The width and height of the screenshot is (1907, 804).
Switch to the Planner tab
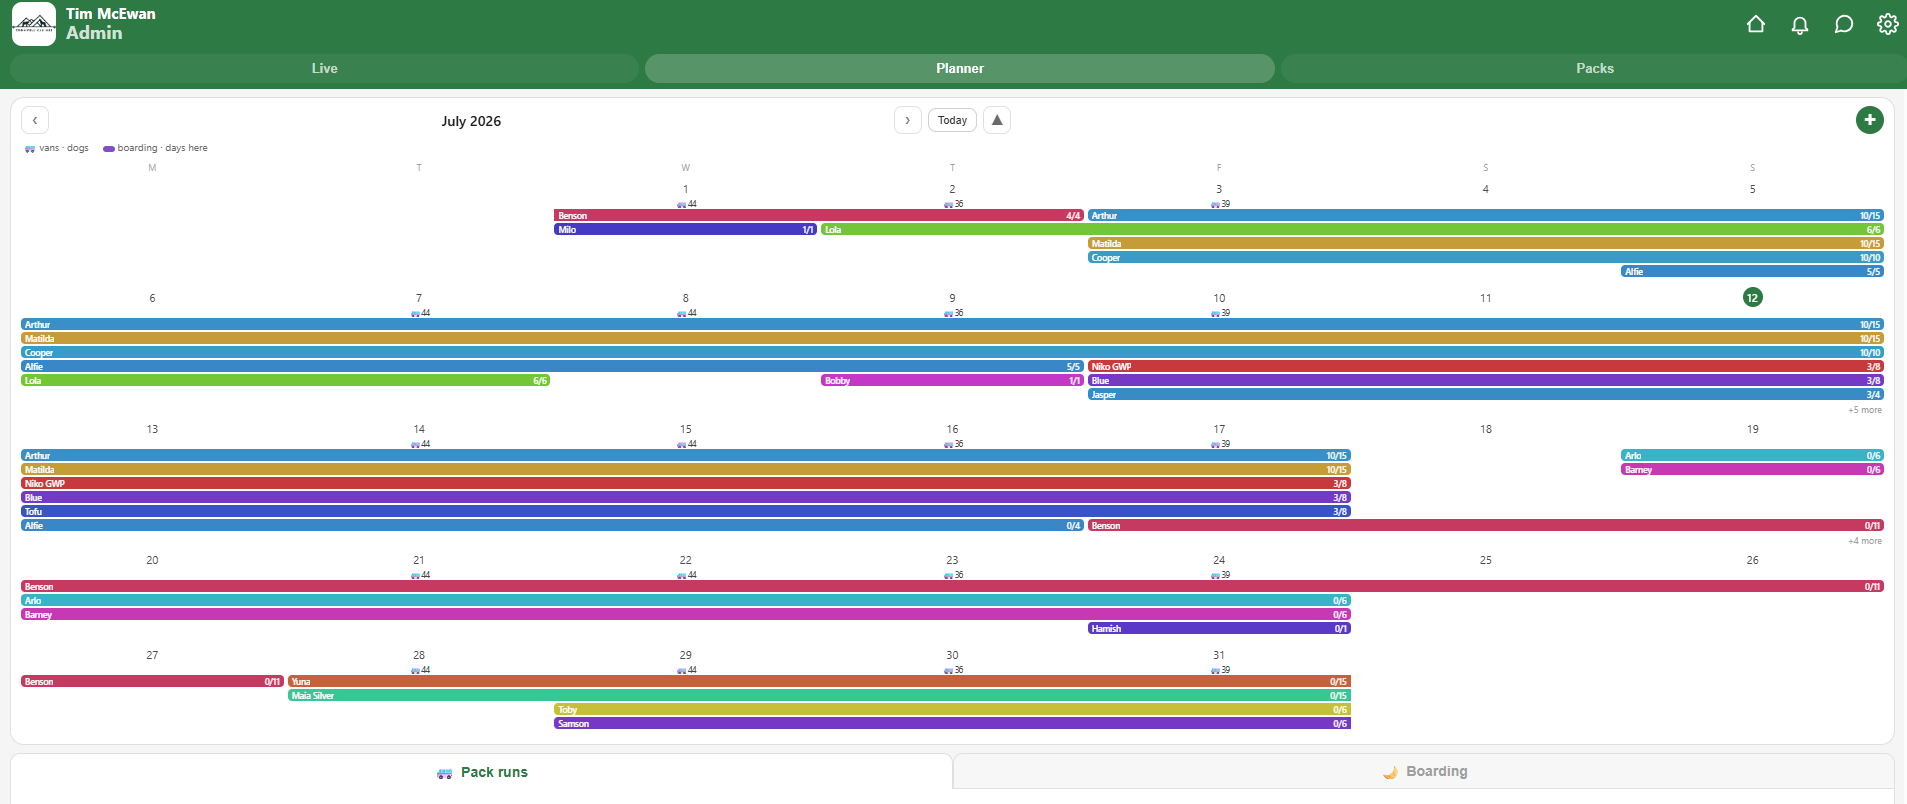(960, 68)
